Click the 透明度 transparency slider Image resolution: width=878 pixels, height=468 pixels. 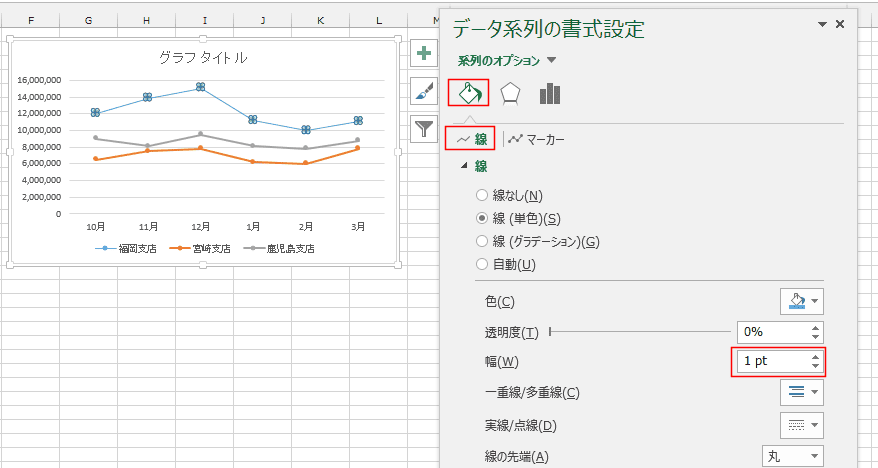tap(640, 332)
